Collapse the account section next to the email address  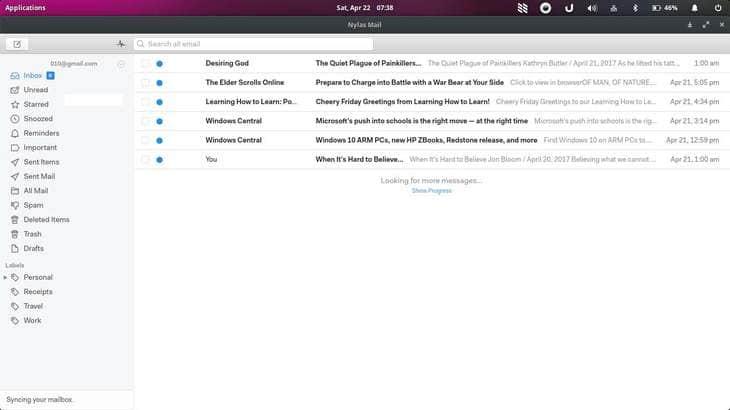click(x=121, y=63)
